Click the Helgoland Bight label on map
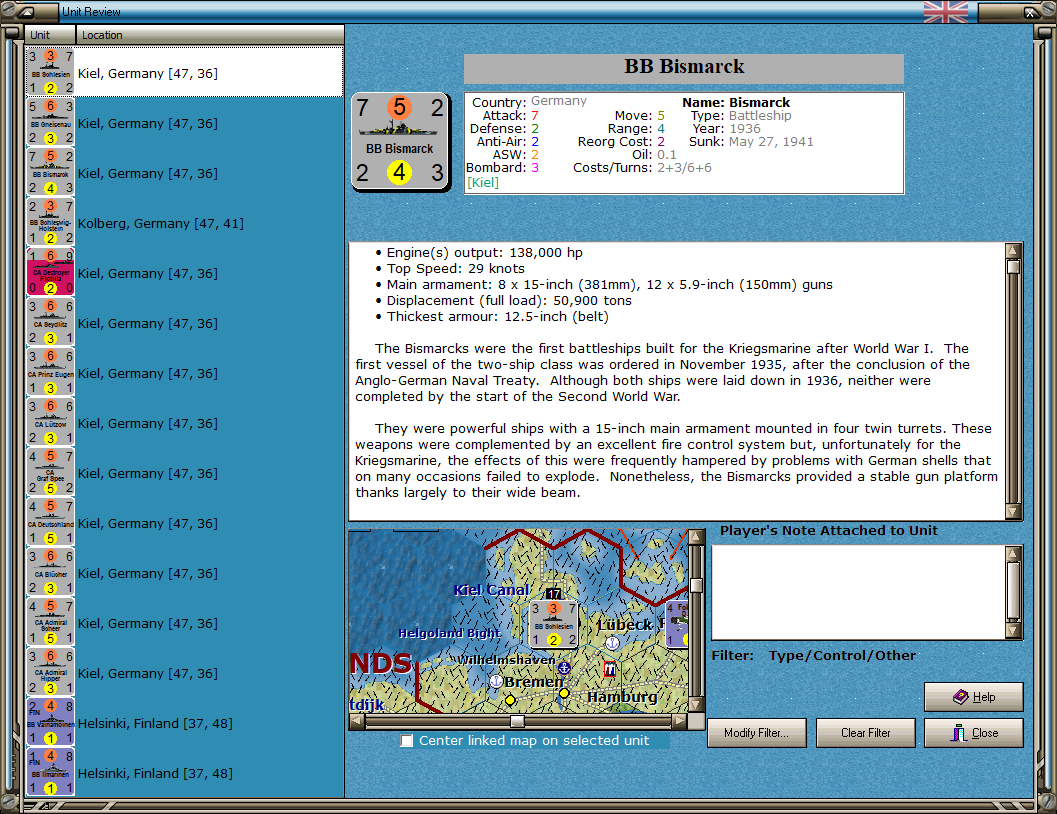 pos(449,633)
